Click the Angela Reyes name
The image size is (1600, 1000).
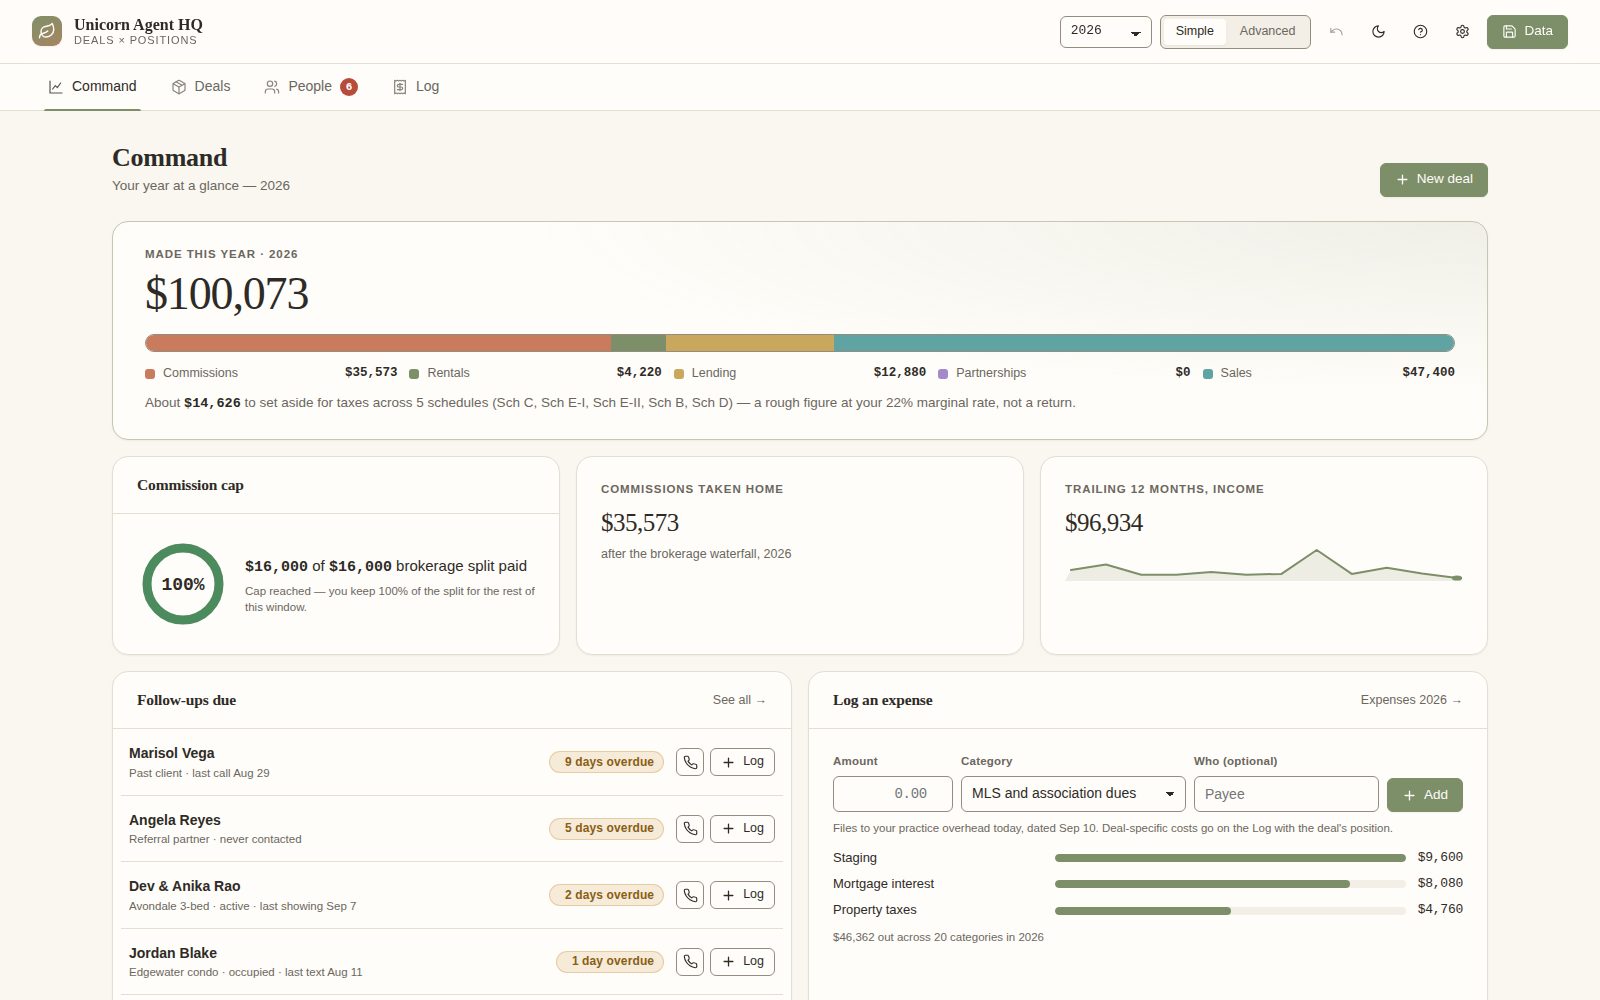[x=175, y=820]
